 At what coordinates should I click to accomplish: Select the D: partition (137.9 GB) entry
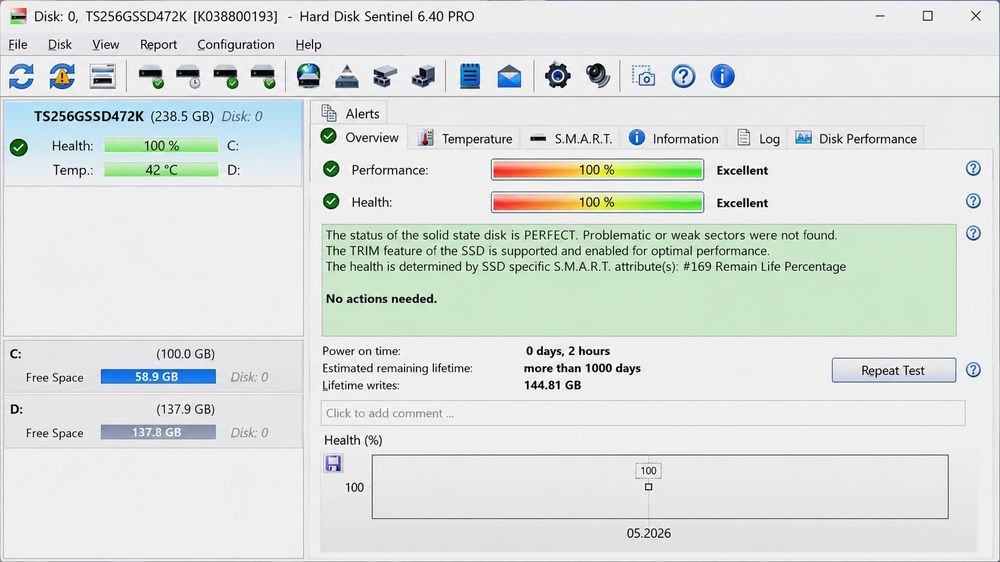(153, 421)
